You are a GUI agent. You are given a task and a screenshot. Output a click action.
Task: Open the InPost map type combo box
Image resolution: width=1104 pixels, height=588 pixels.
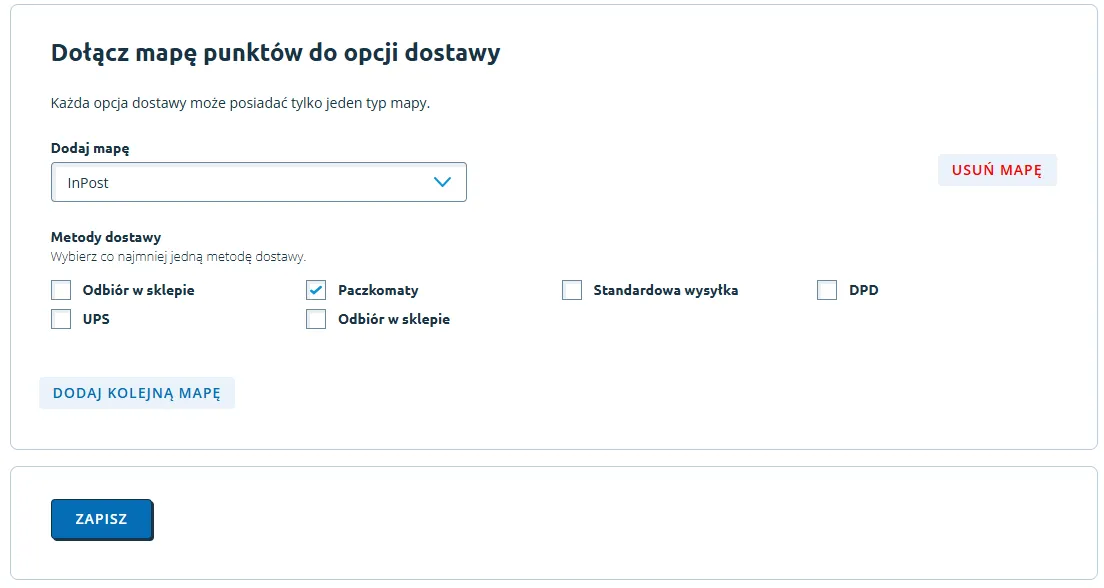(x=240, y=182)
